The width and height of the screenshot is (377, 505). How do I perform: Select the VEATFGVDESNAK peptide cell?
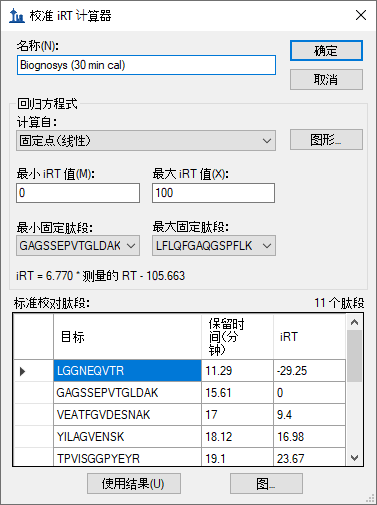tap(127, 415)
